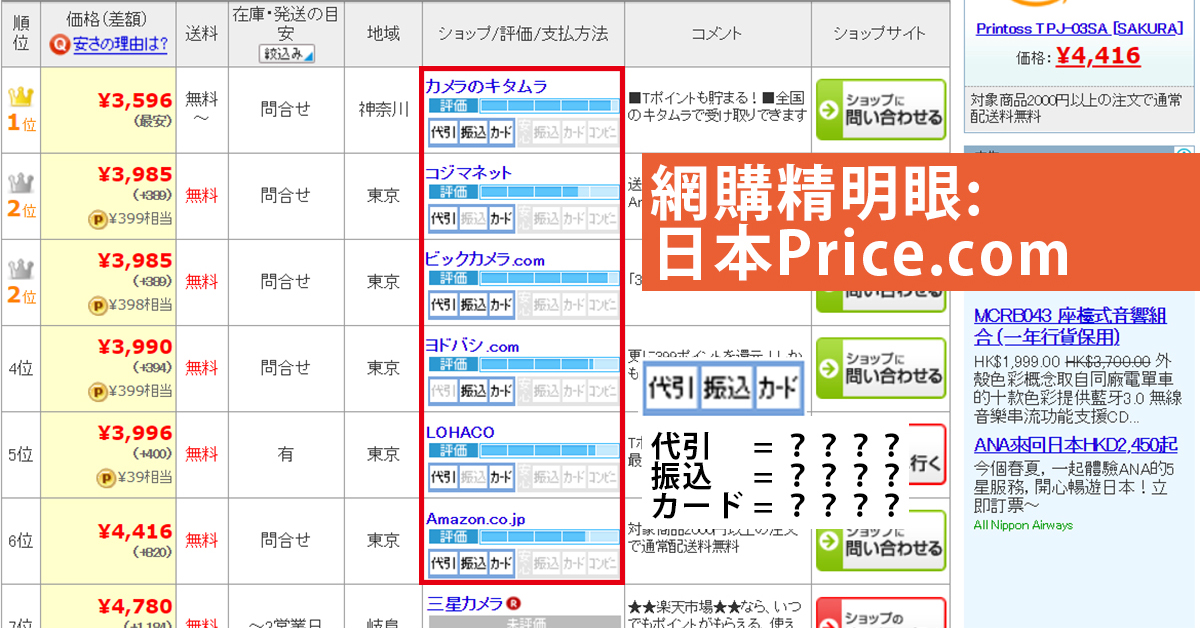Screen dimensions: 1200x628
Task: Click the 代引 icon for Amazon.co.jp
Action: coord(443,563)
